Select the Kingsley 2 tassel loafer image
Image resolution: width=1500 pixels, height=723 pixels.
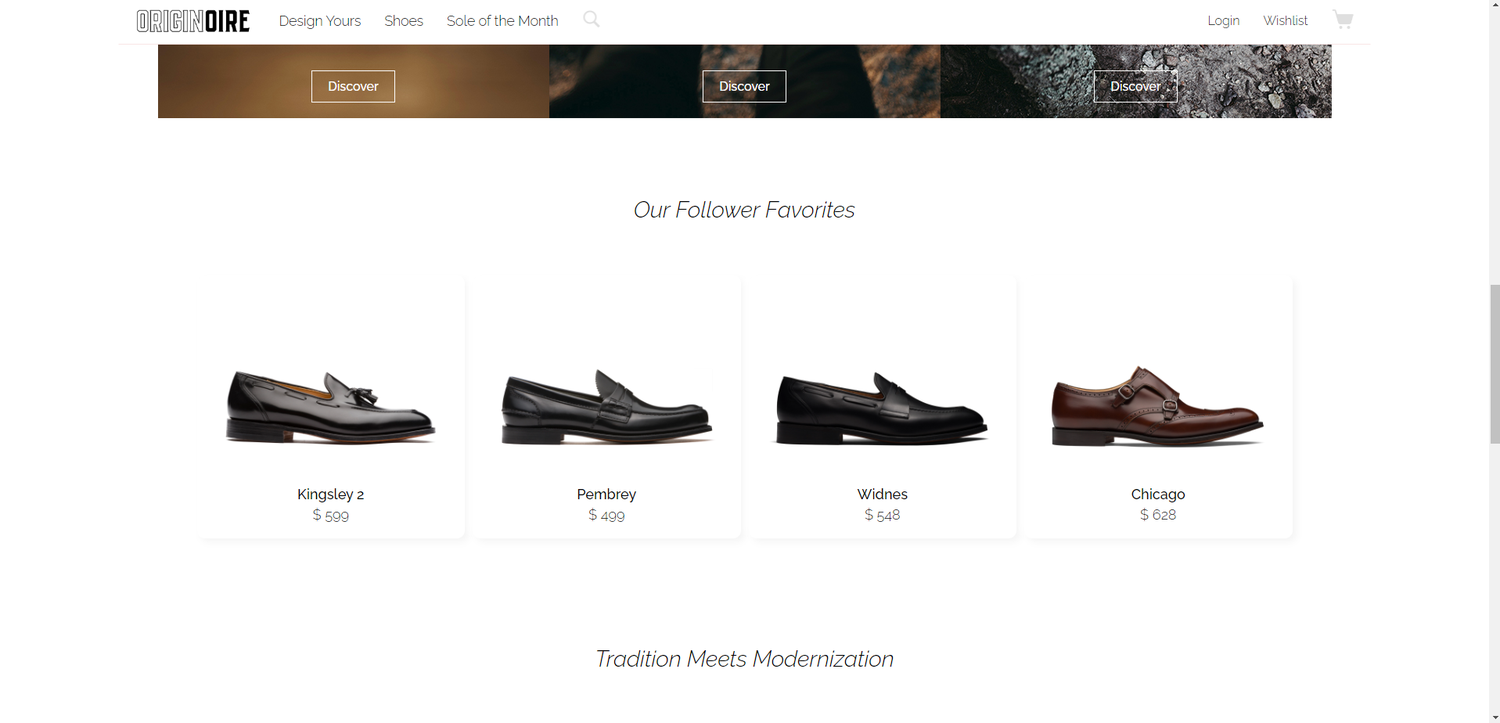[331, 406]
